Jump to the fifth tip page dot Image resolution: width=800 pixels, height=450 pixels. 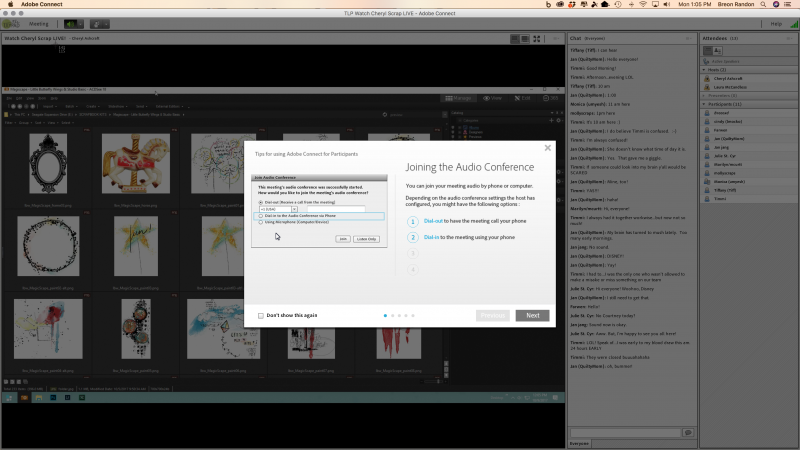(413, 315)
